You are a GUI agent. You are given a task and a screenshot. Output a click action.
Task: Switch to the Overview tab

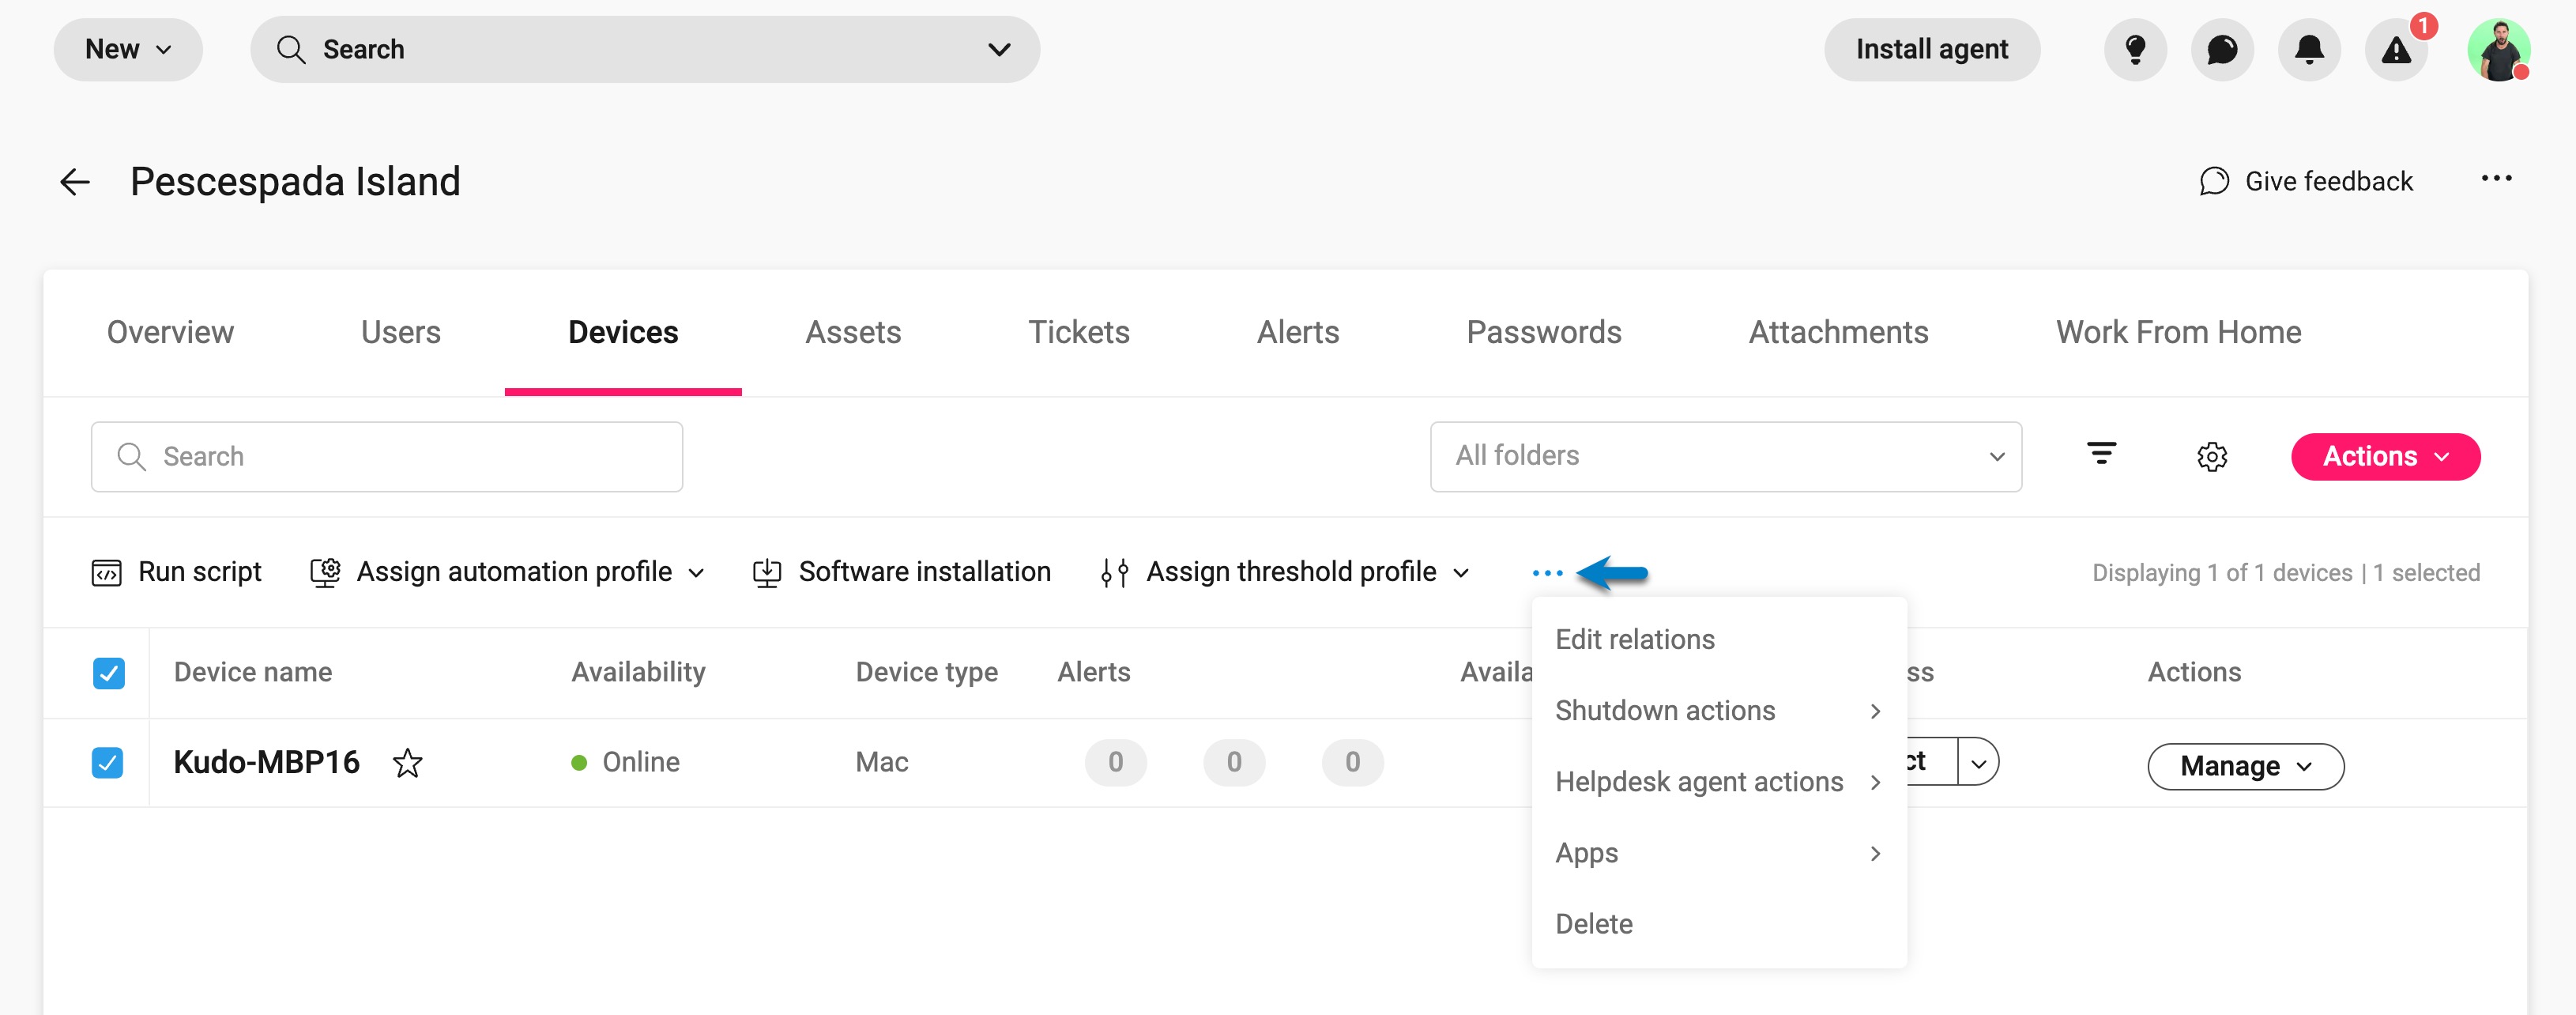pos(170,332)
